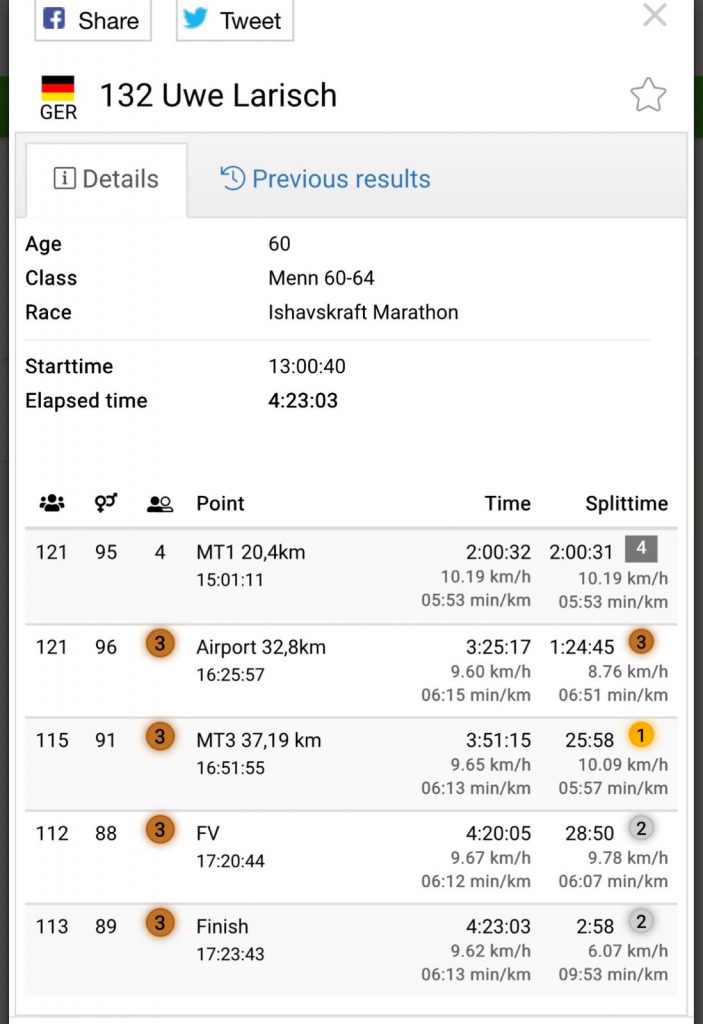This screenshot has width=703, height=1024.
Task: Click the gray rank 4 badge at MT1 split
Action: (x=640, y=548)
